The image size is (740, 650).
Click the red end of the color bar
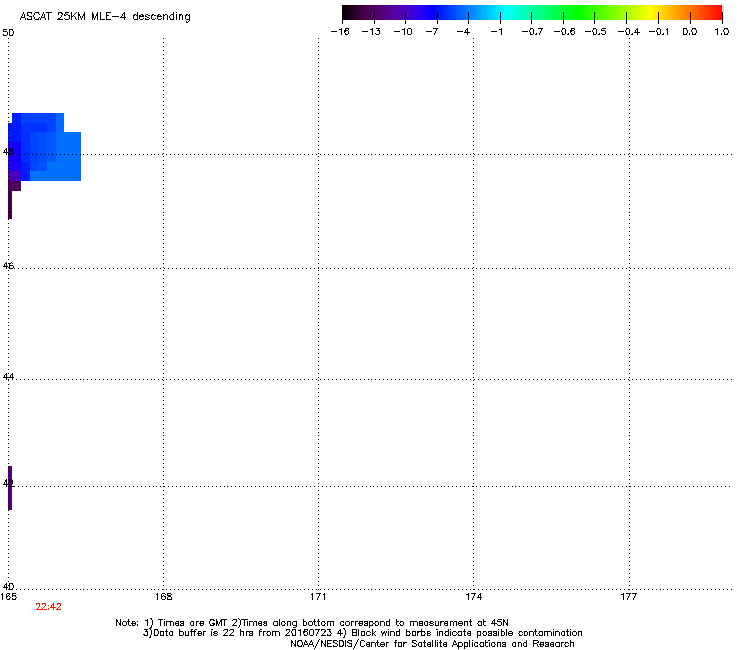pyautogui.click(x=714, y=13)
